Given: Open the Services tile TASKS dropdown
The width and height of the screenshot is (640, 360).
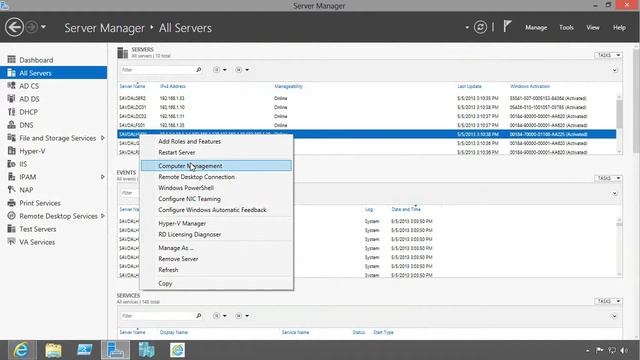Looking at the screenshot, I should (608, 301).
